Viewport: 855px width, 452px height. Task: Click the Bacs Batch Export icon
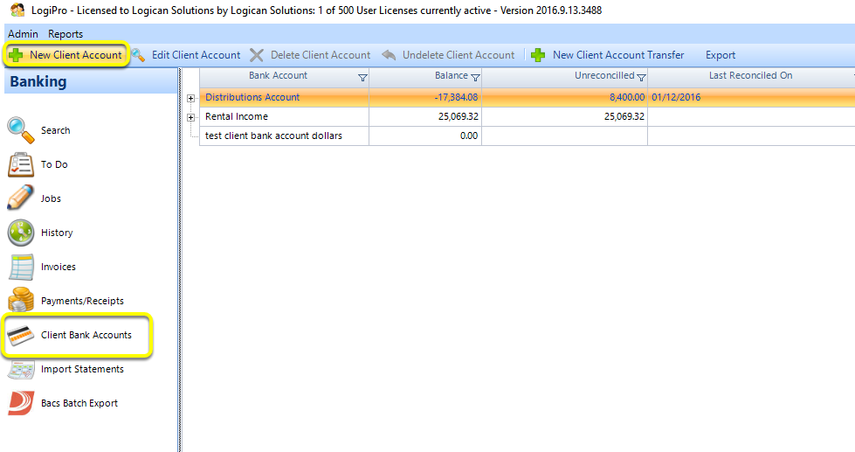[21, 403]
